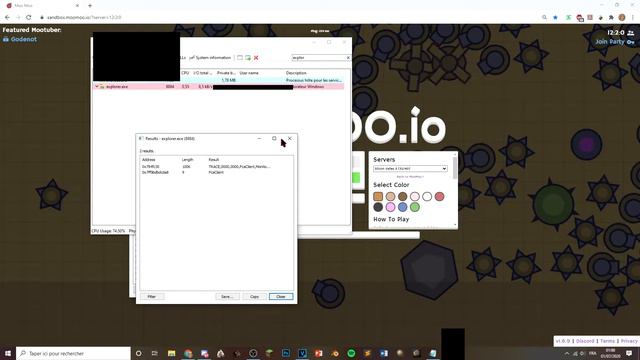
Task: Click the browser reload button
Action: coord(29,17)
